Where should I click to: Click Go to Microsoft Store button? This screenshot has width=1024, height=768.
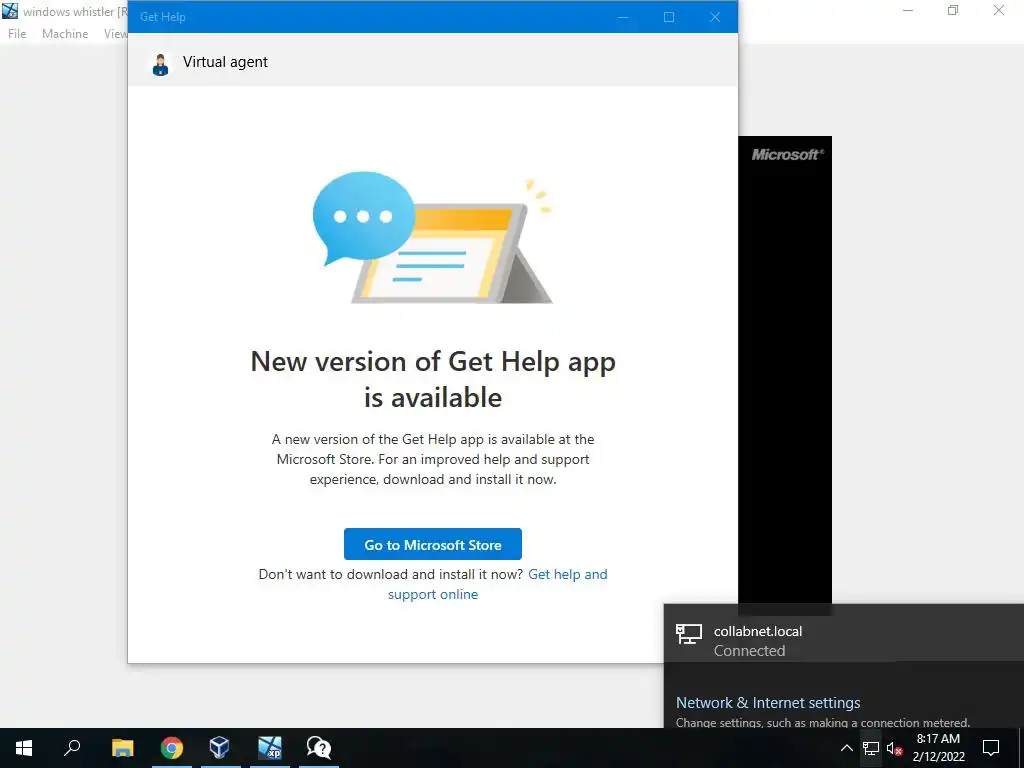[x=433, y=544]
